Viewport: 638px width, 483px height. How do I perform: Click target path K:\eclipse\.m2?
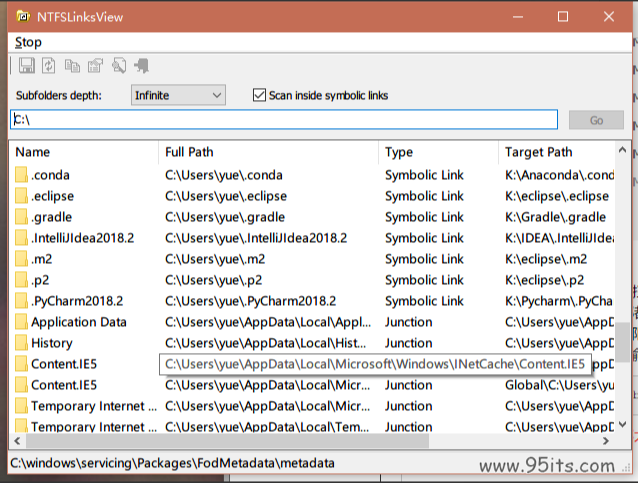tap(546, 259)
